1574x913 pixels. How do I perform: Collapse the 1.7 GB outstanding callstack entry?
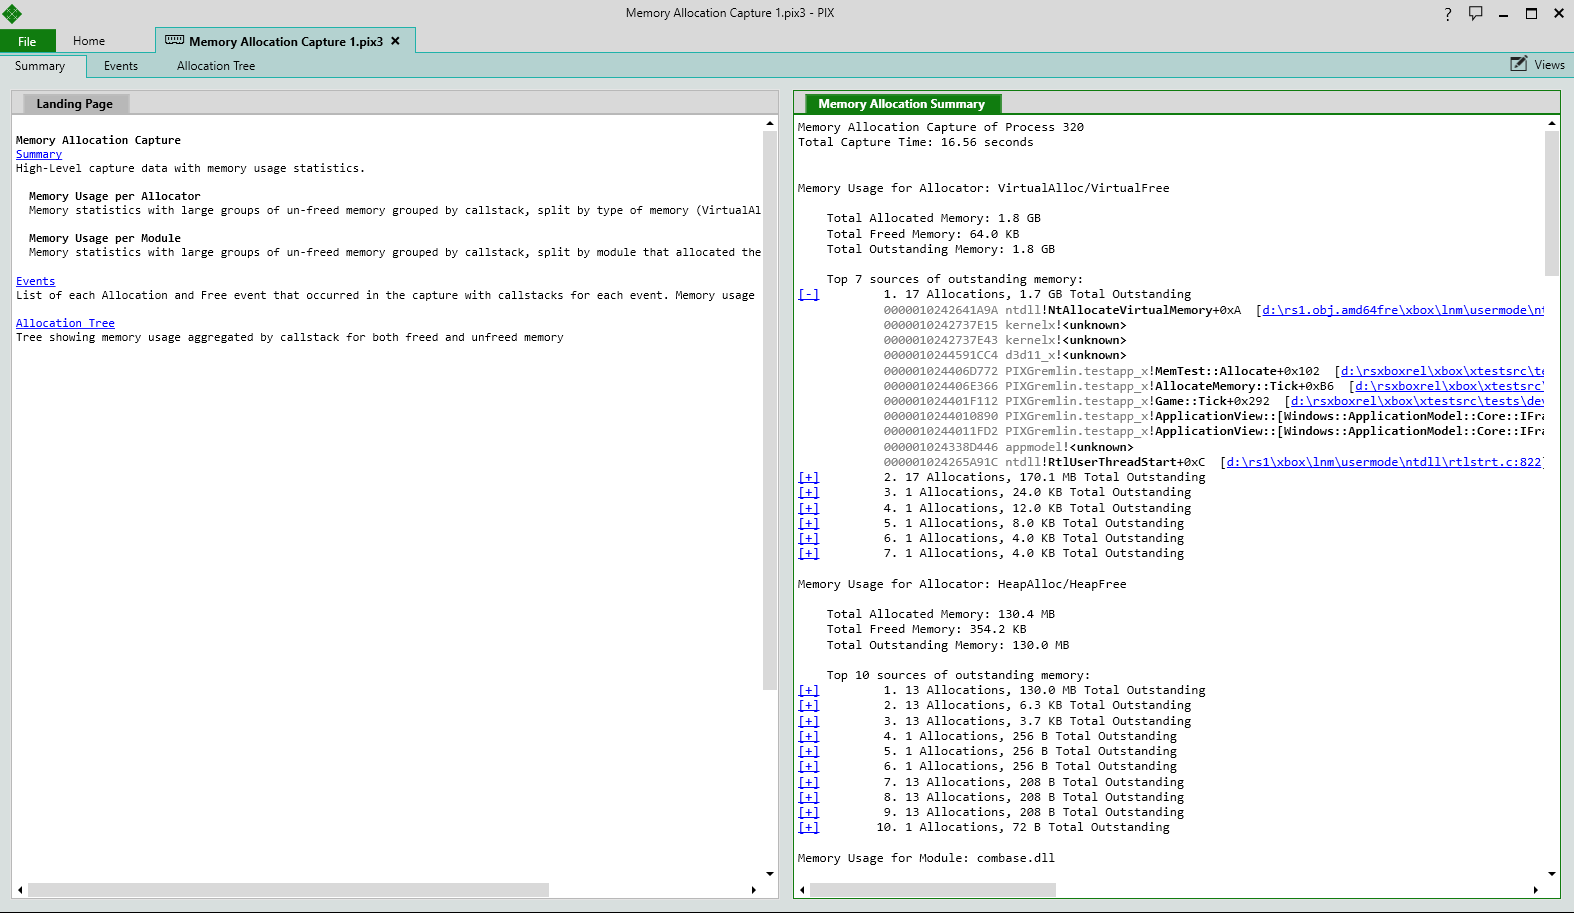(x=808, y=295)
